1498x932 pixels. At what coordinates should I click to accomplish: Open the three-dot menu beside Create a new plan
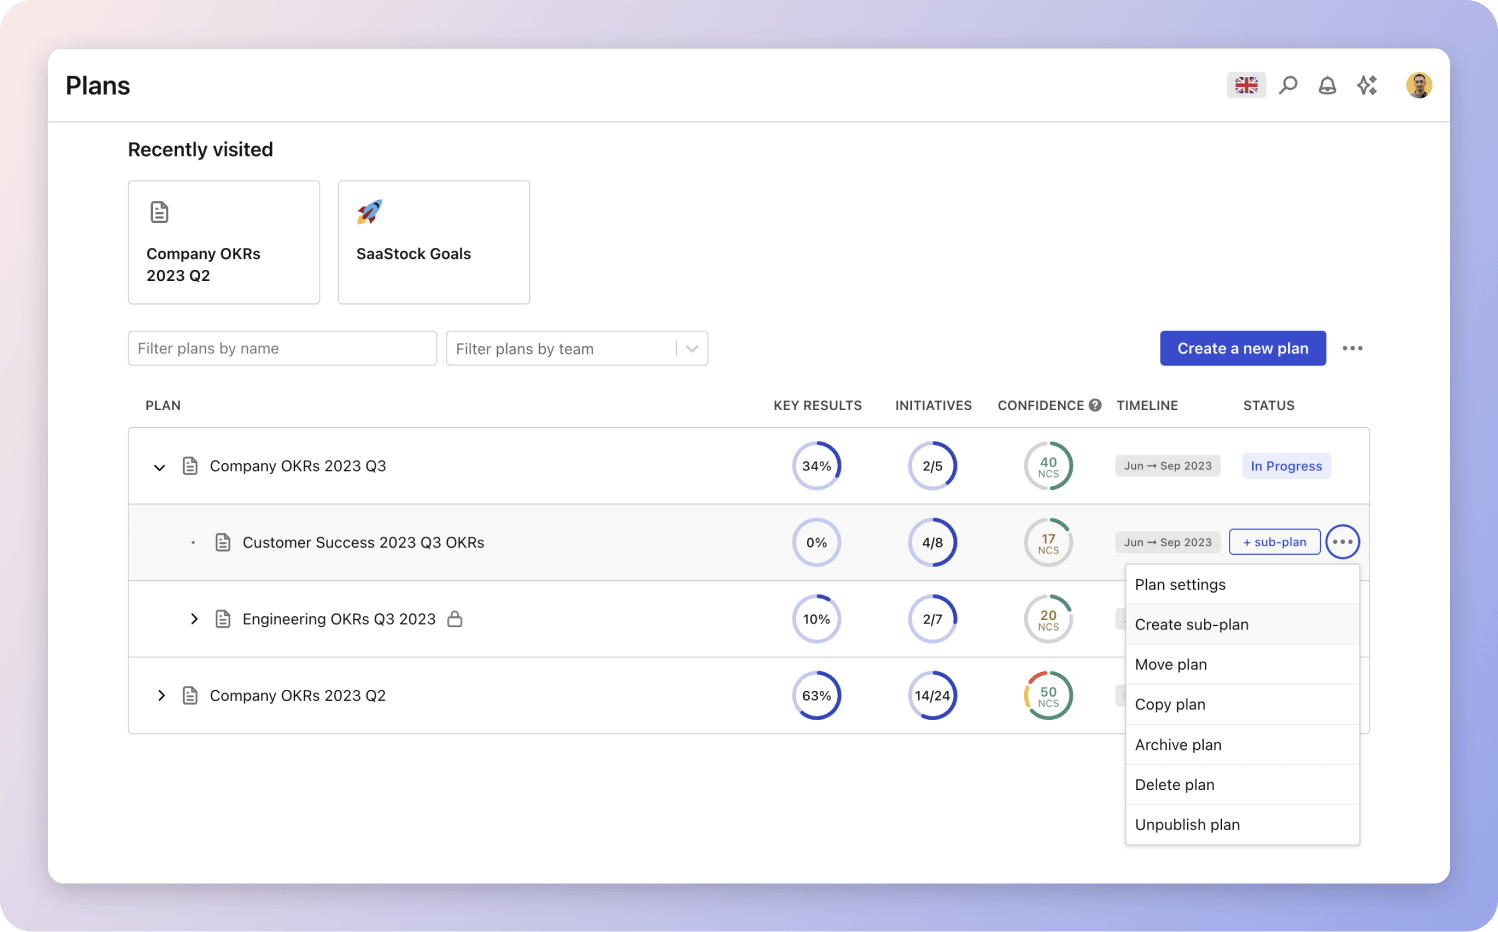[x=1352, y=348]
